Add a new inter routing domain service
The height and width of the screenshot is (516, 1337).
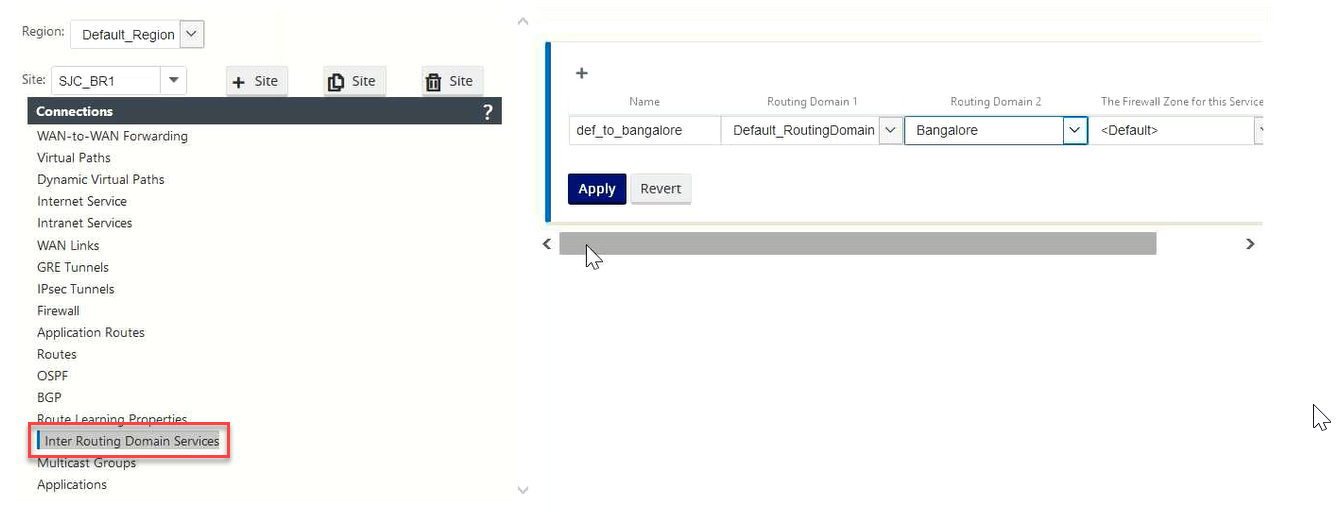coord(582,73)
